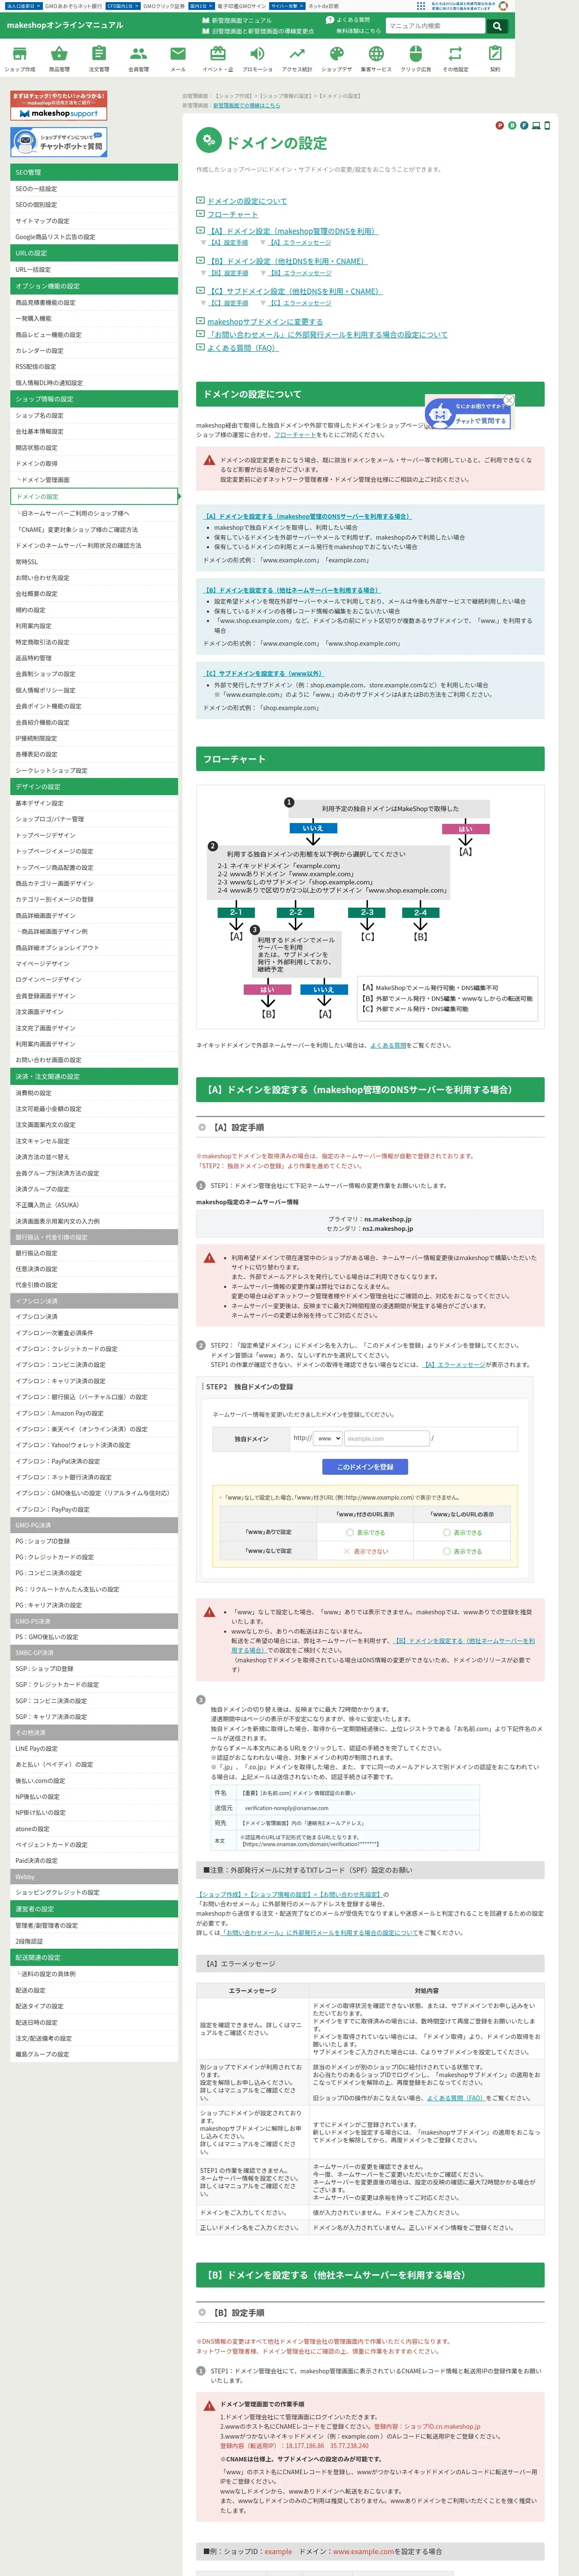Image resolution: width=579 pixels, height=2576 pixels.
Task: Open makeshopサブドメインに変更する link
Action: tap(265, 322)
